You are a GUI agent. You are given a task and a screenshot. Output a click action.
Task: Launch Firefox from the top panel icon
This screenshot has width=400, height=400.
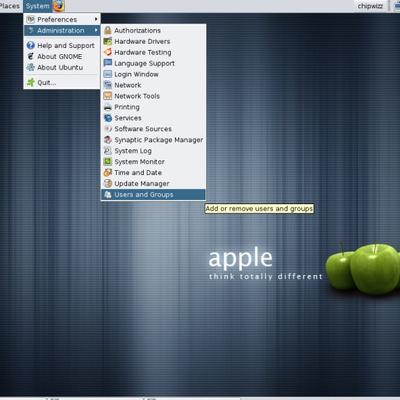(59, 6)
